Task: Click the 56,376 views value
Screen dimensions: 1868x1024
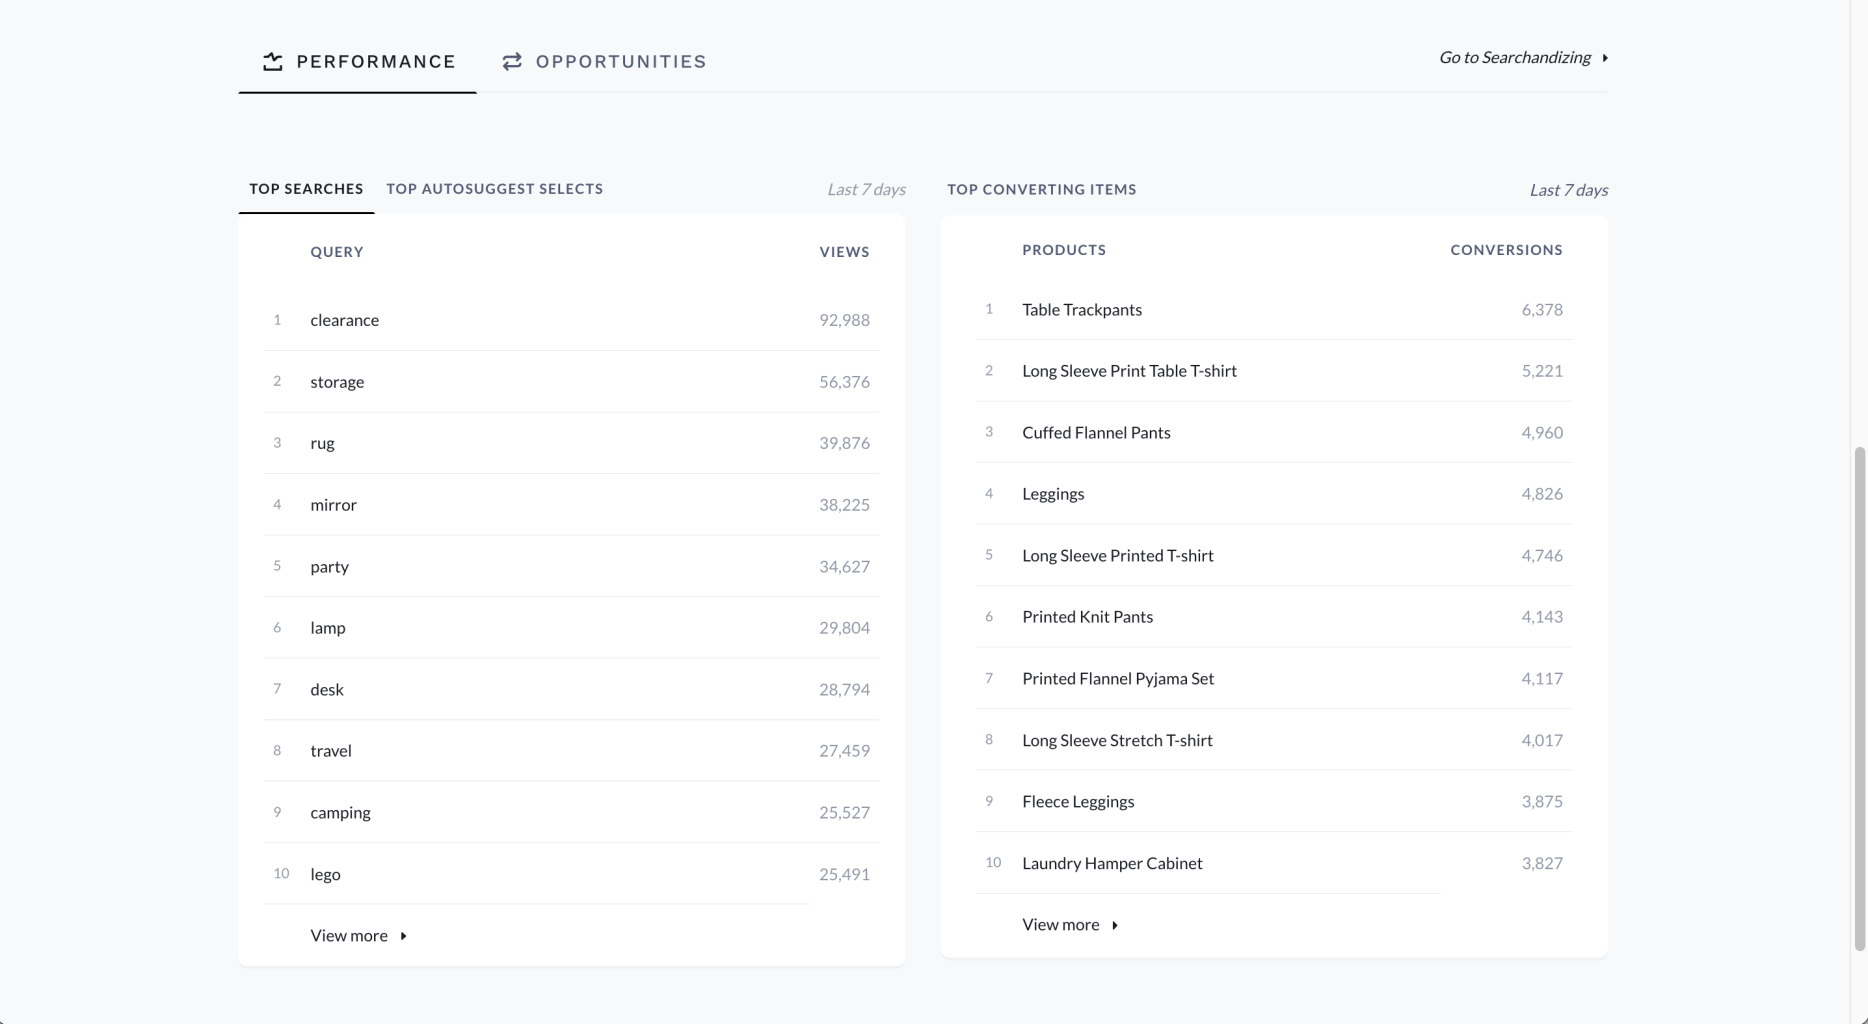Action: tap(844, 382)
